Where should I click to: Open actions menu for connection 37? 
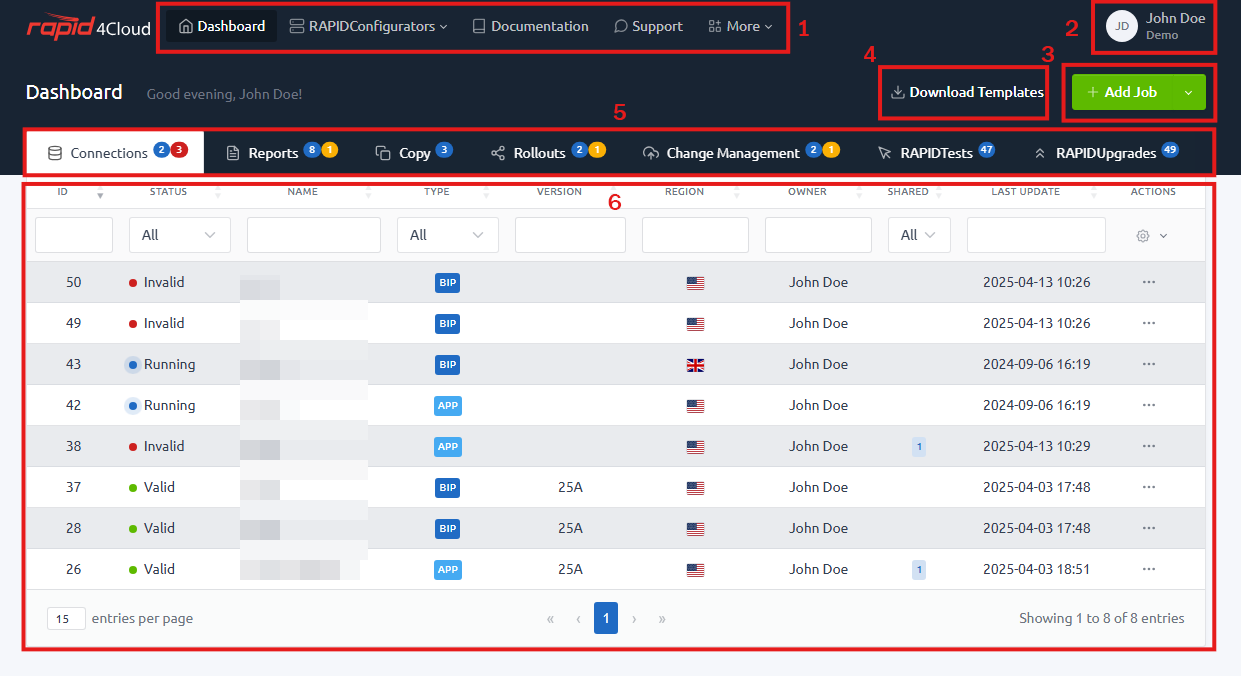(x=1149, y=487)
